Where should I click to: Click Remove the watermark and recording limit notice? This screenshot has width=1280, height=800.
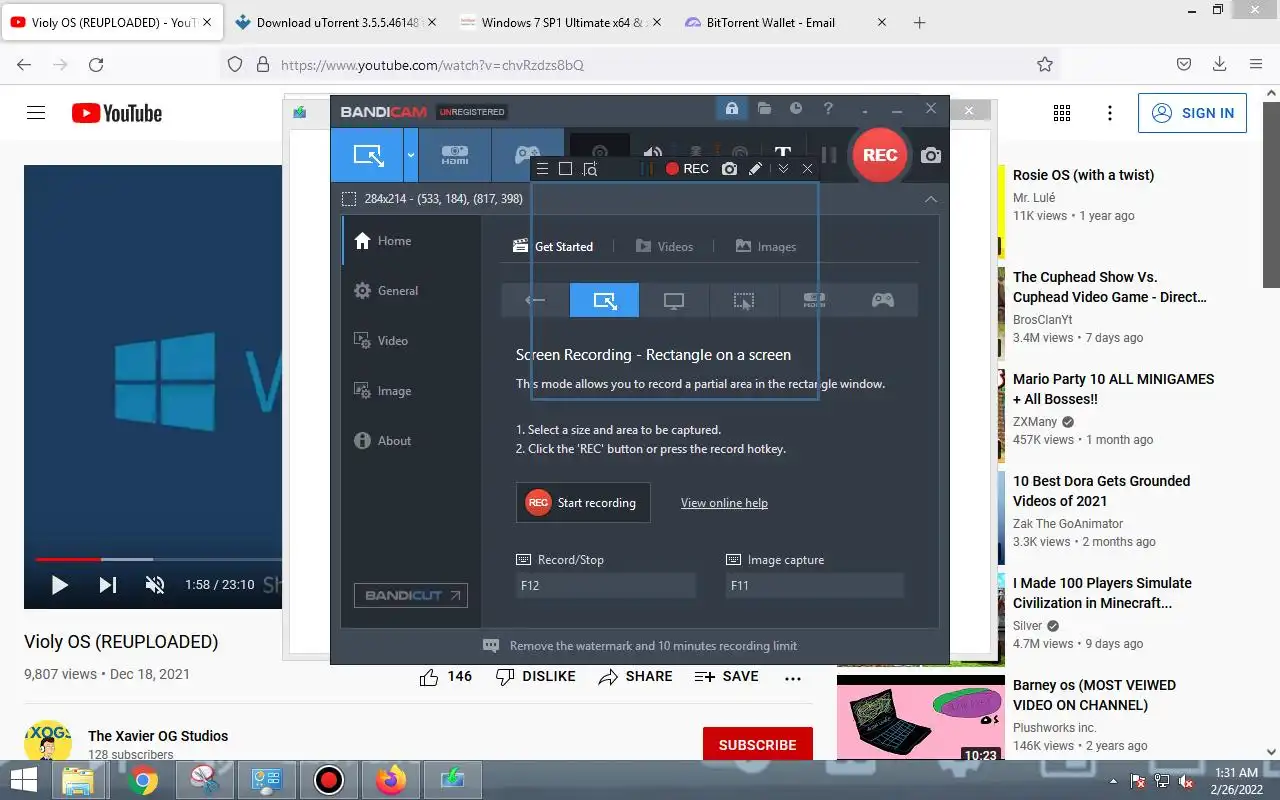[x=640, y=646]
